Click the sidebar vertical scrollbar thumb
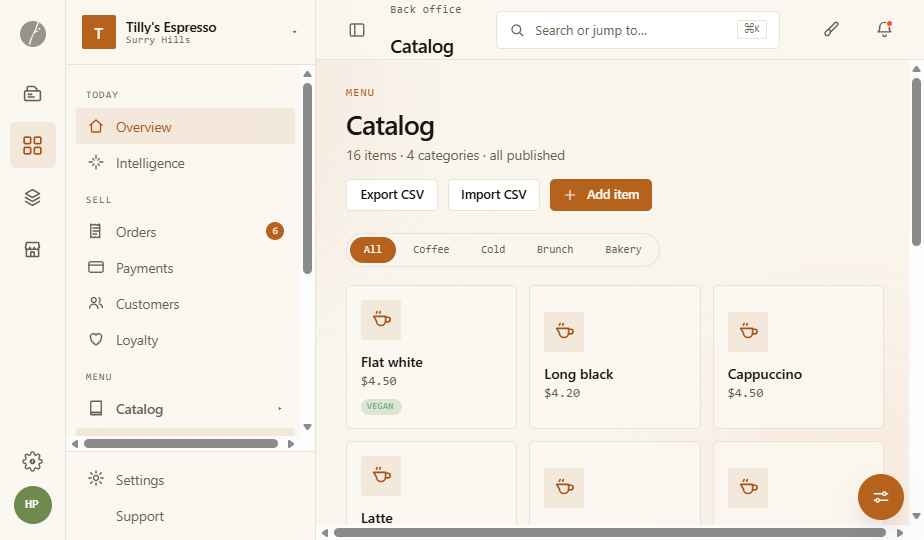Viewport: 924px width, 540px height. click(x=307, y=178)
